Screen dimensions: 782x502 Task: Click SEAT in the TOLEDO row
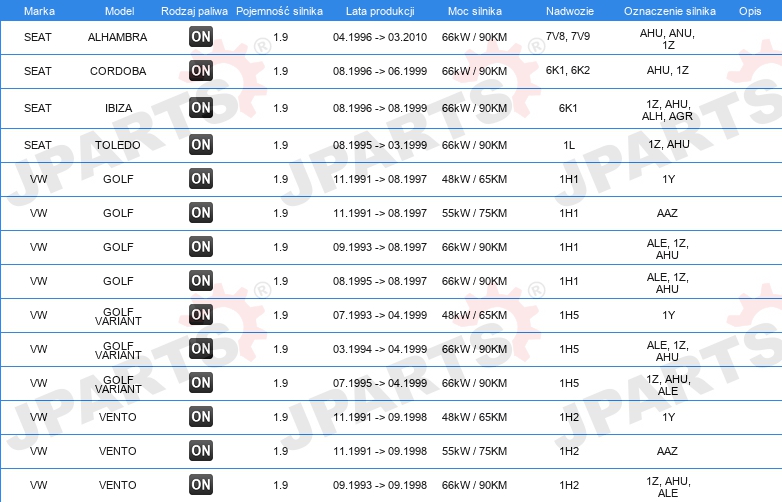pyautogui.click(x=38, y=145)
